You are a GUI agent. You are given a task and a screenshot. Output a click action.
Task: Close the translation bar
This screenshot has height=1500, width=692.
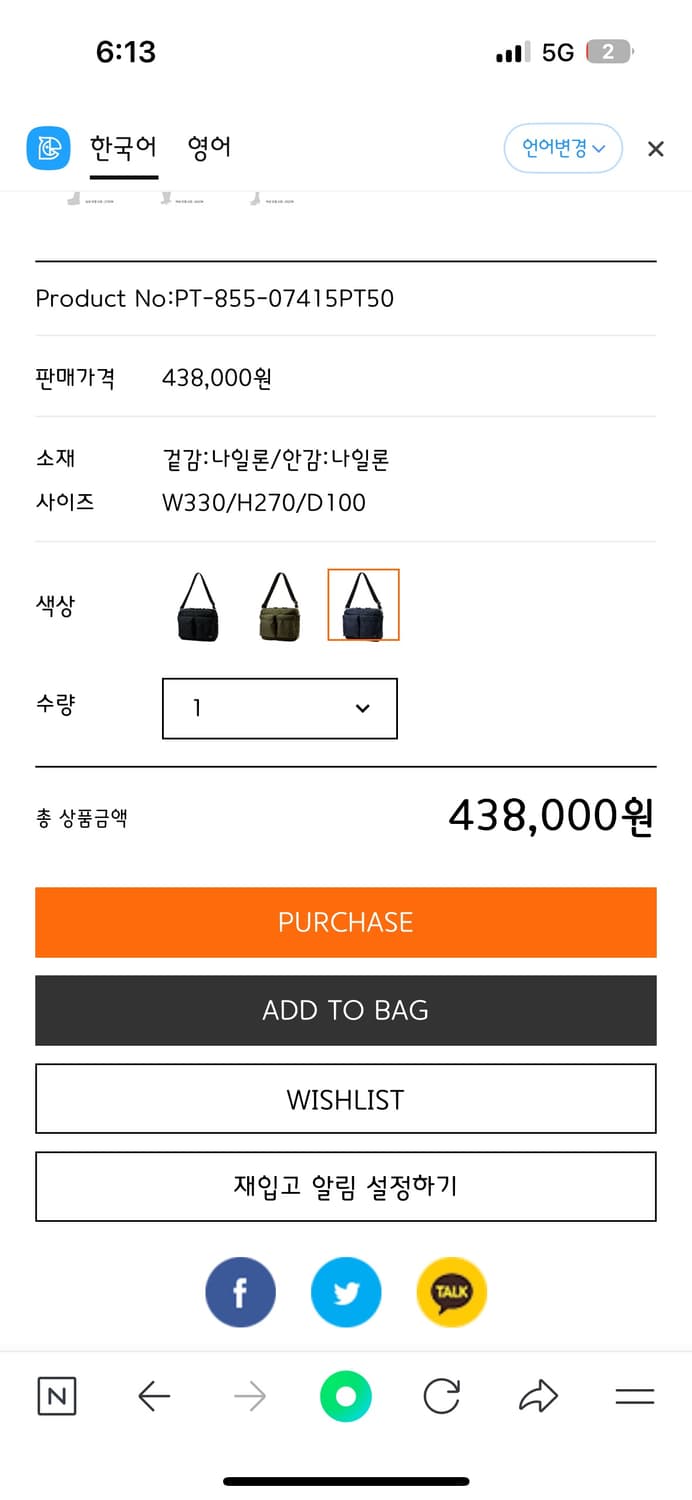[656, 149]
